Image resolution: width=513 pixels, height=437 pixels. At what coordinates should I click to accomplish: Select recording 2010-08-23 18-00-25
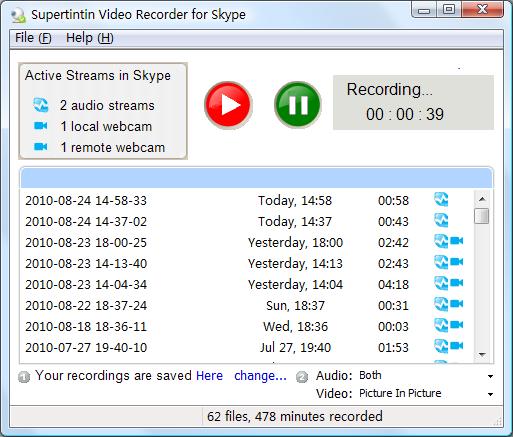click(x=247, y=242)
